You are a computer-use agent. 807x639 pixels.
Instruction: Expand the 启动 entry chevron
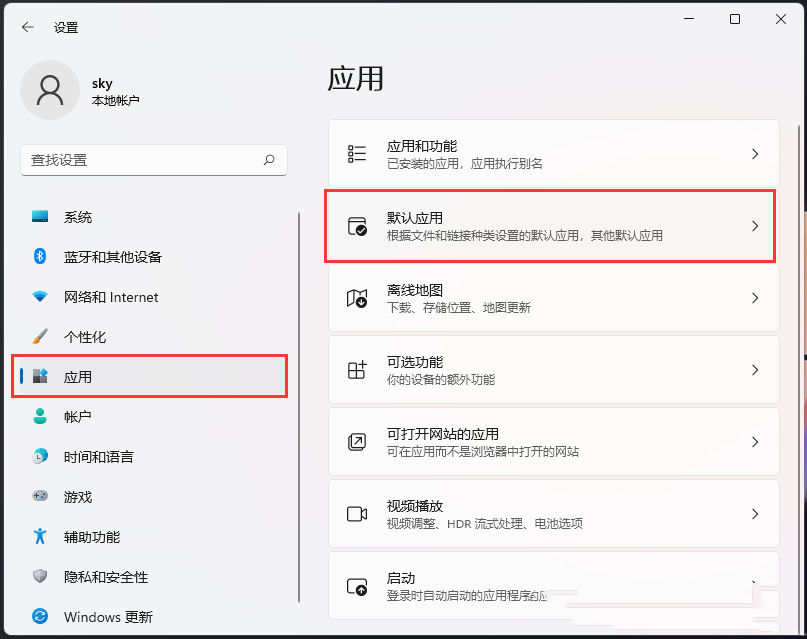click(x=755, y=585)
